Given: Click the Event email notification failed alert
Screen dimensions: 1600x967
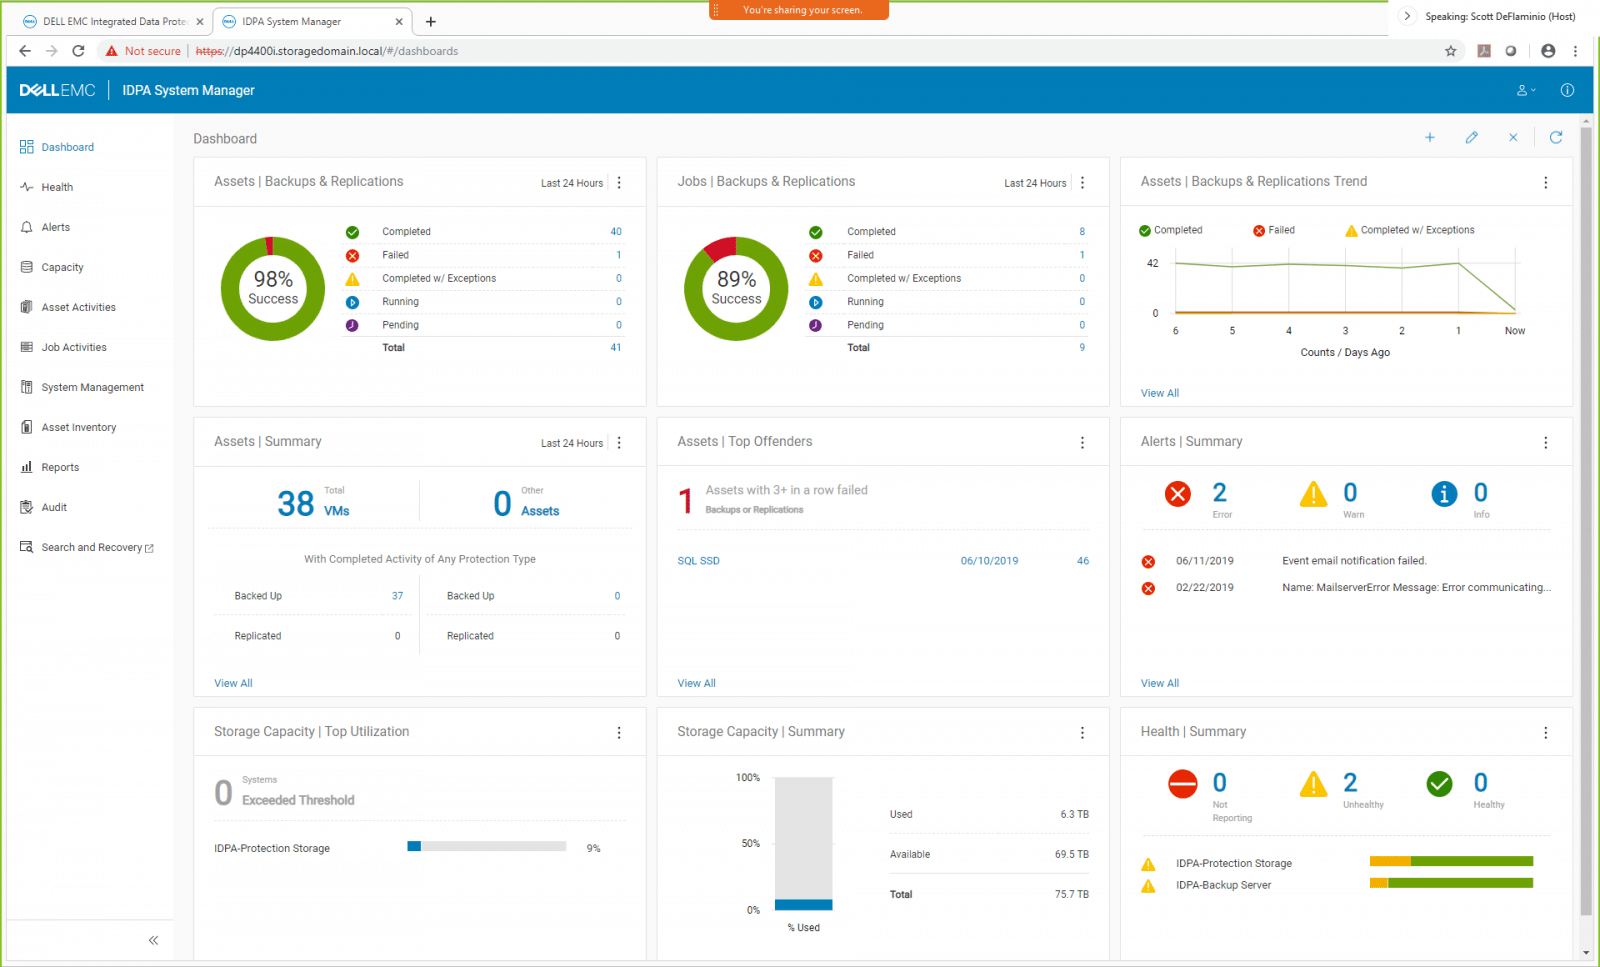Looking at the screenshot, I should [1354, 561].
